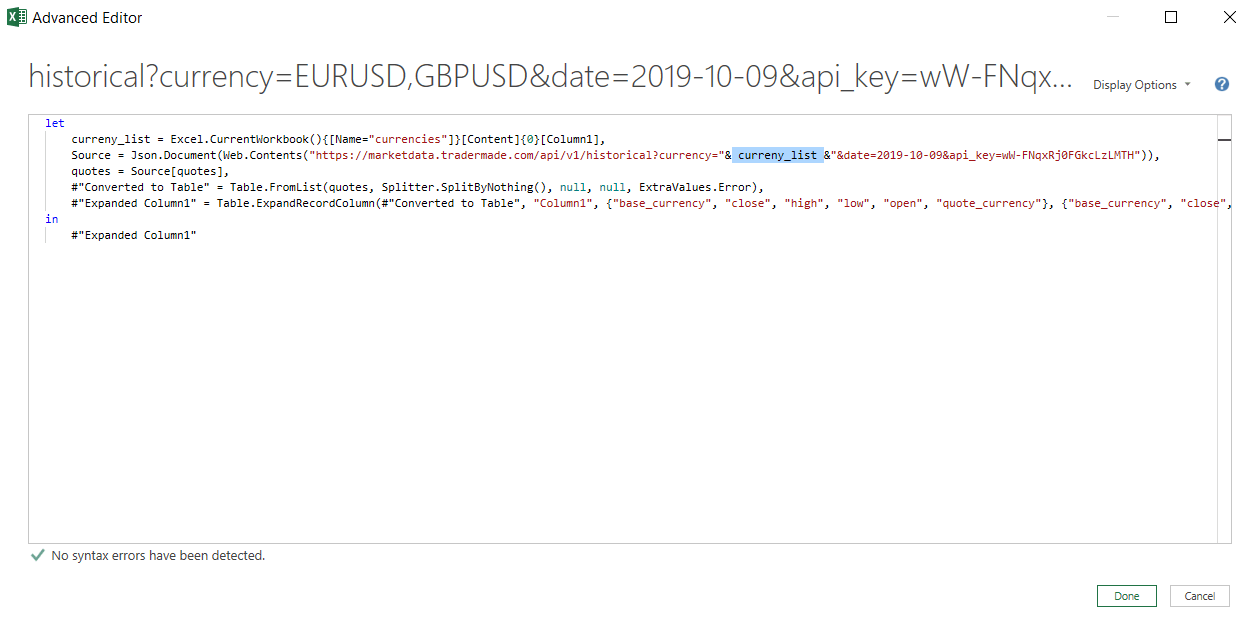
Task: Click the green checkmark syntax status icon
Action: click(38, 555)
